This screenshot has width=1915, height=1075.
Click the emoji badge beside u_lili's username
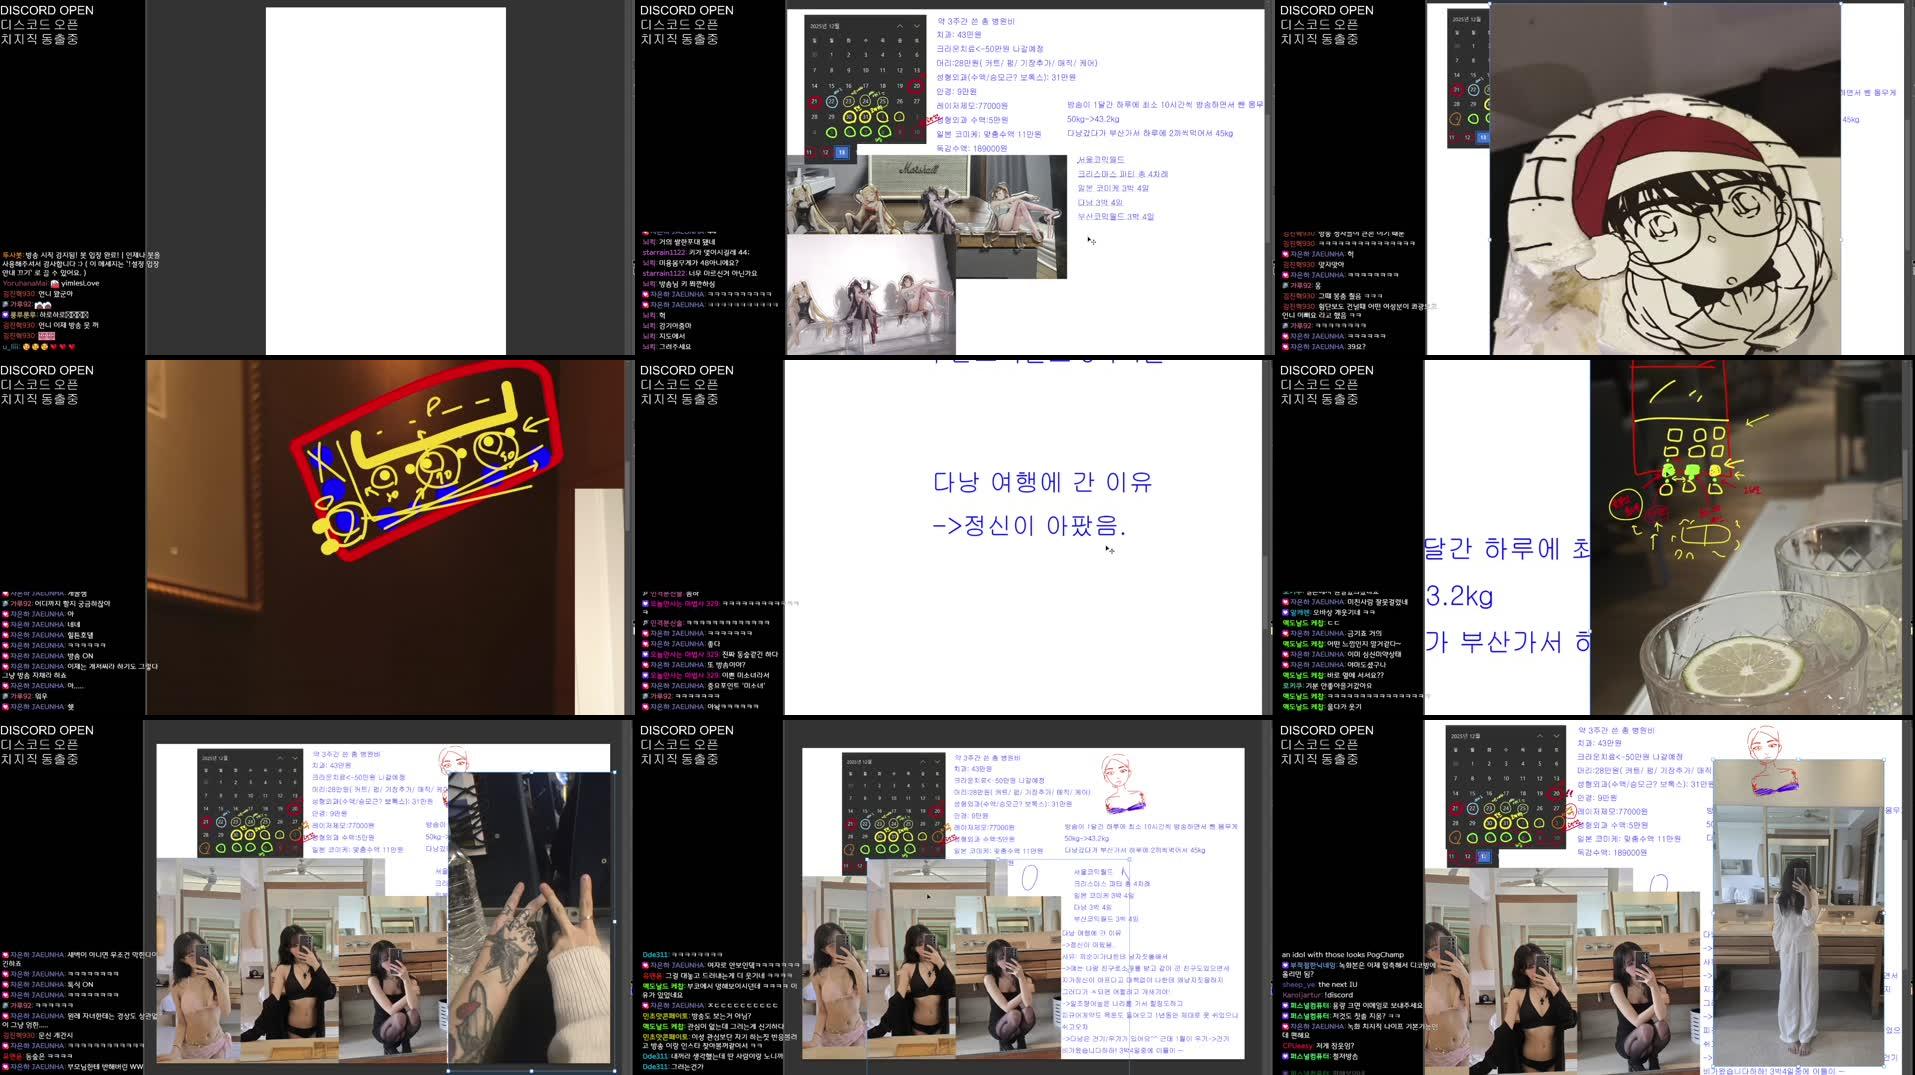click(x=27, y=347)
